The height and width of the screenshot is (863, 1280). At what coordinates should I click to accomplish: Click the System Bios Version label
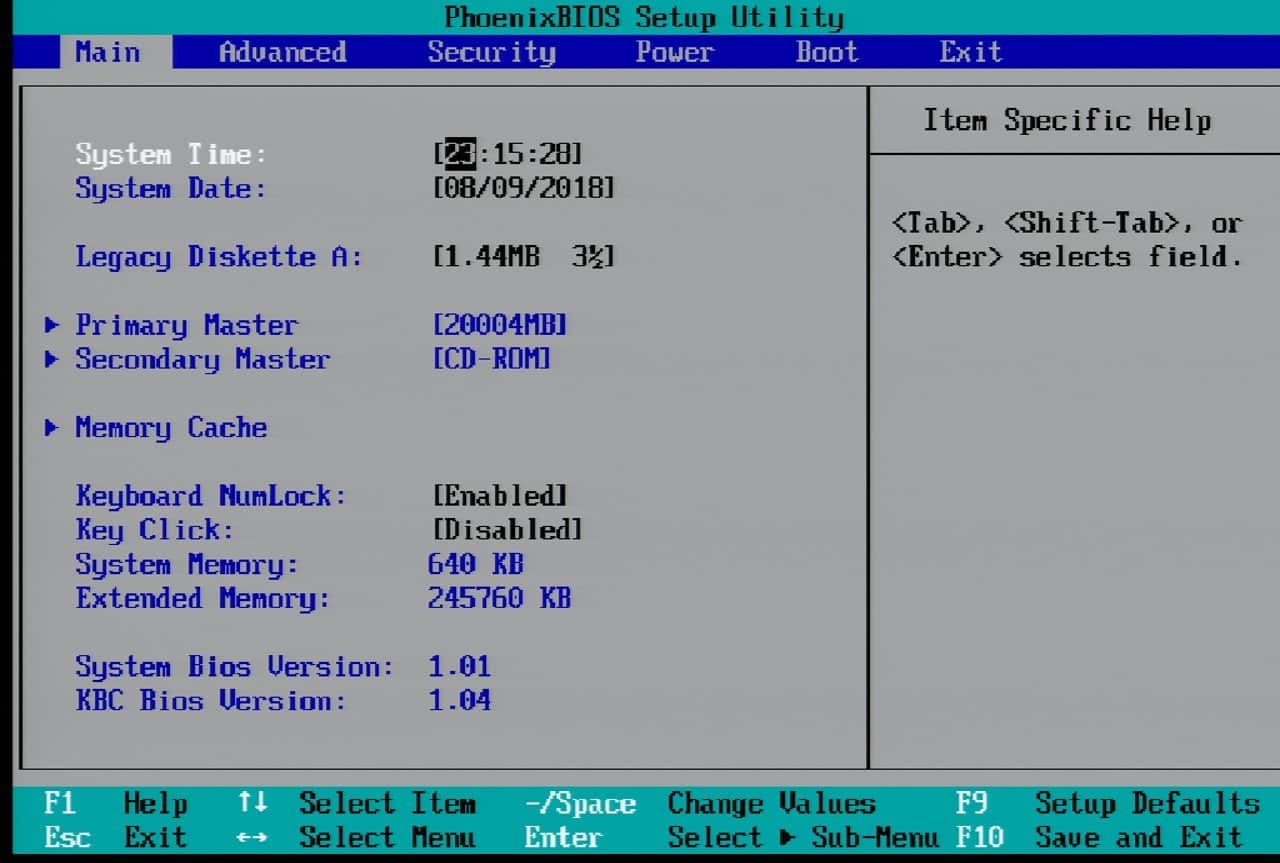pos(235,667)
